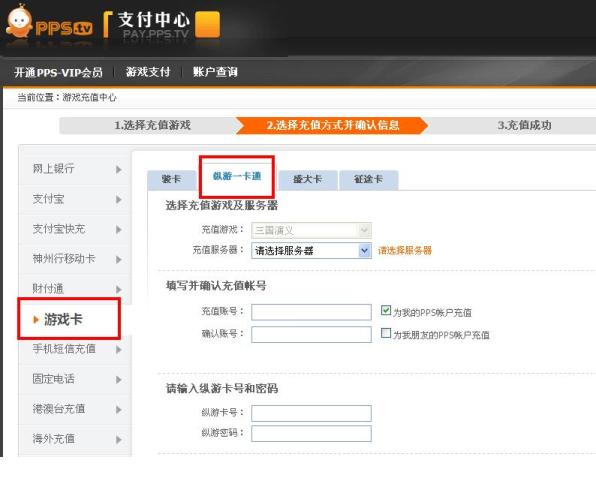Click step 3.充值成功
The image size is (596, 484).
(524, 125)
